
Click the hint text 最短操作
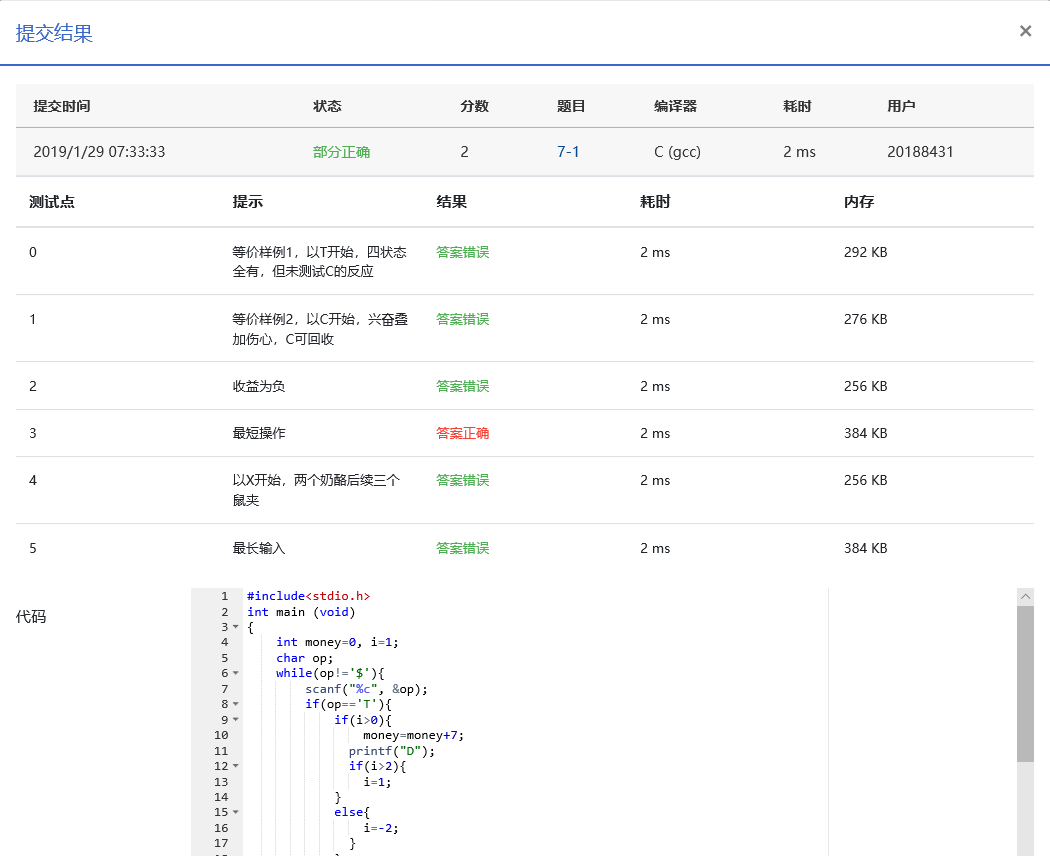[x=258, y=433]
